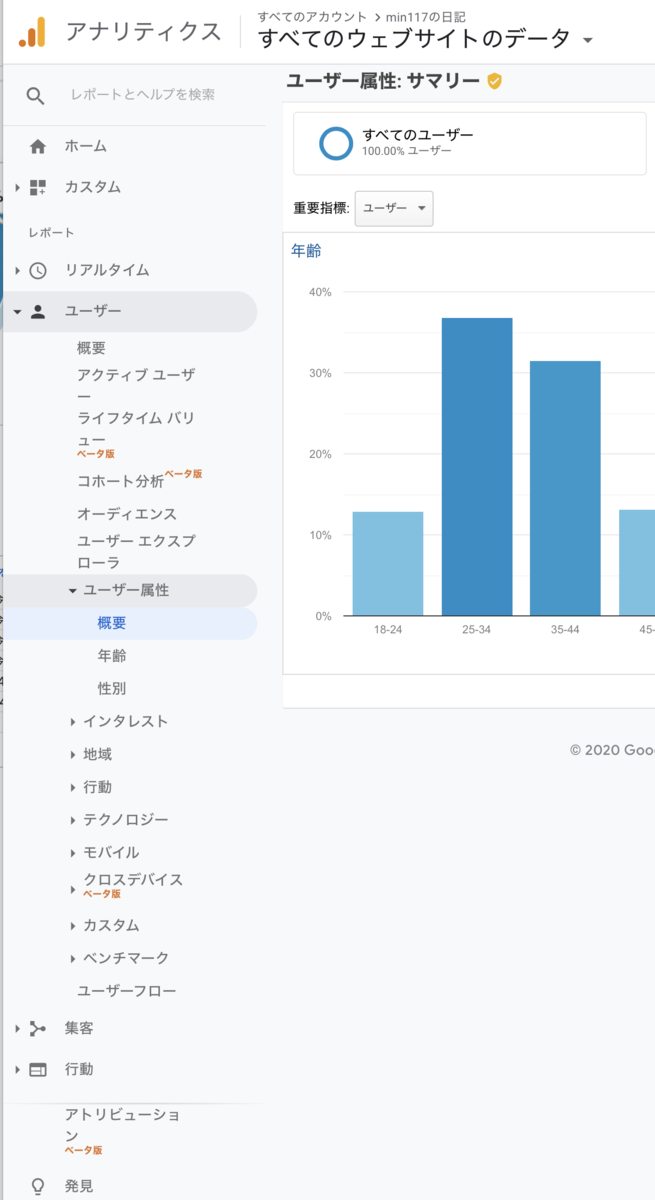Collapse the ユーザー属性 subsection arrow
Screen dimensions: 655x1200
[73, 591]
